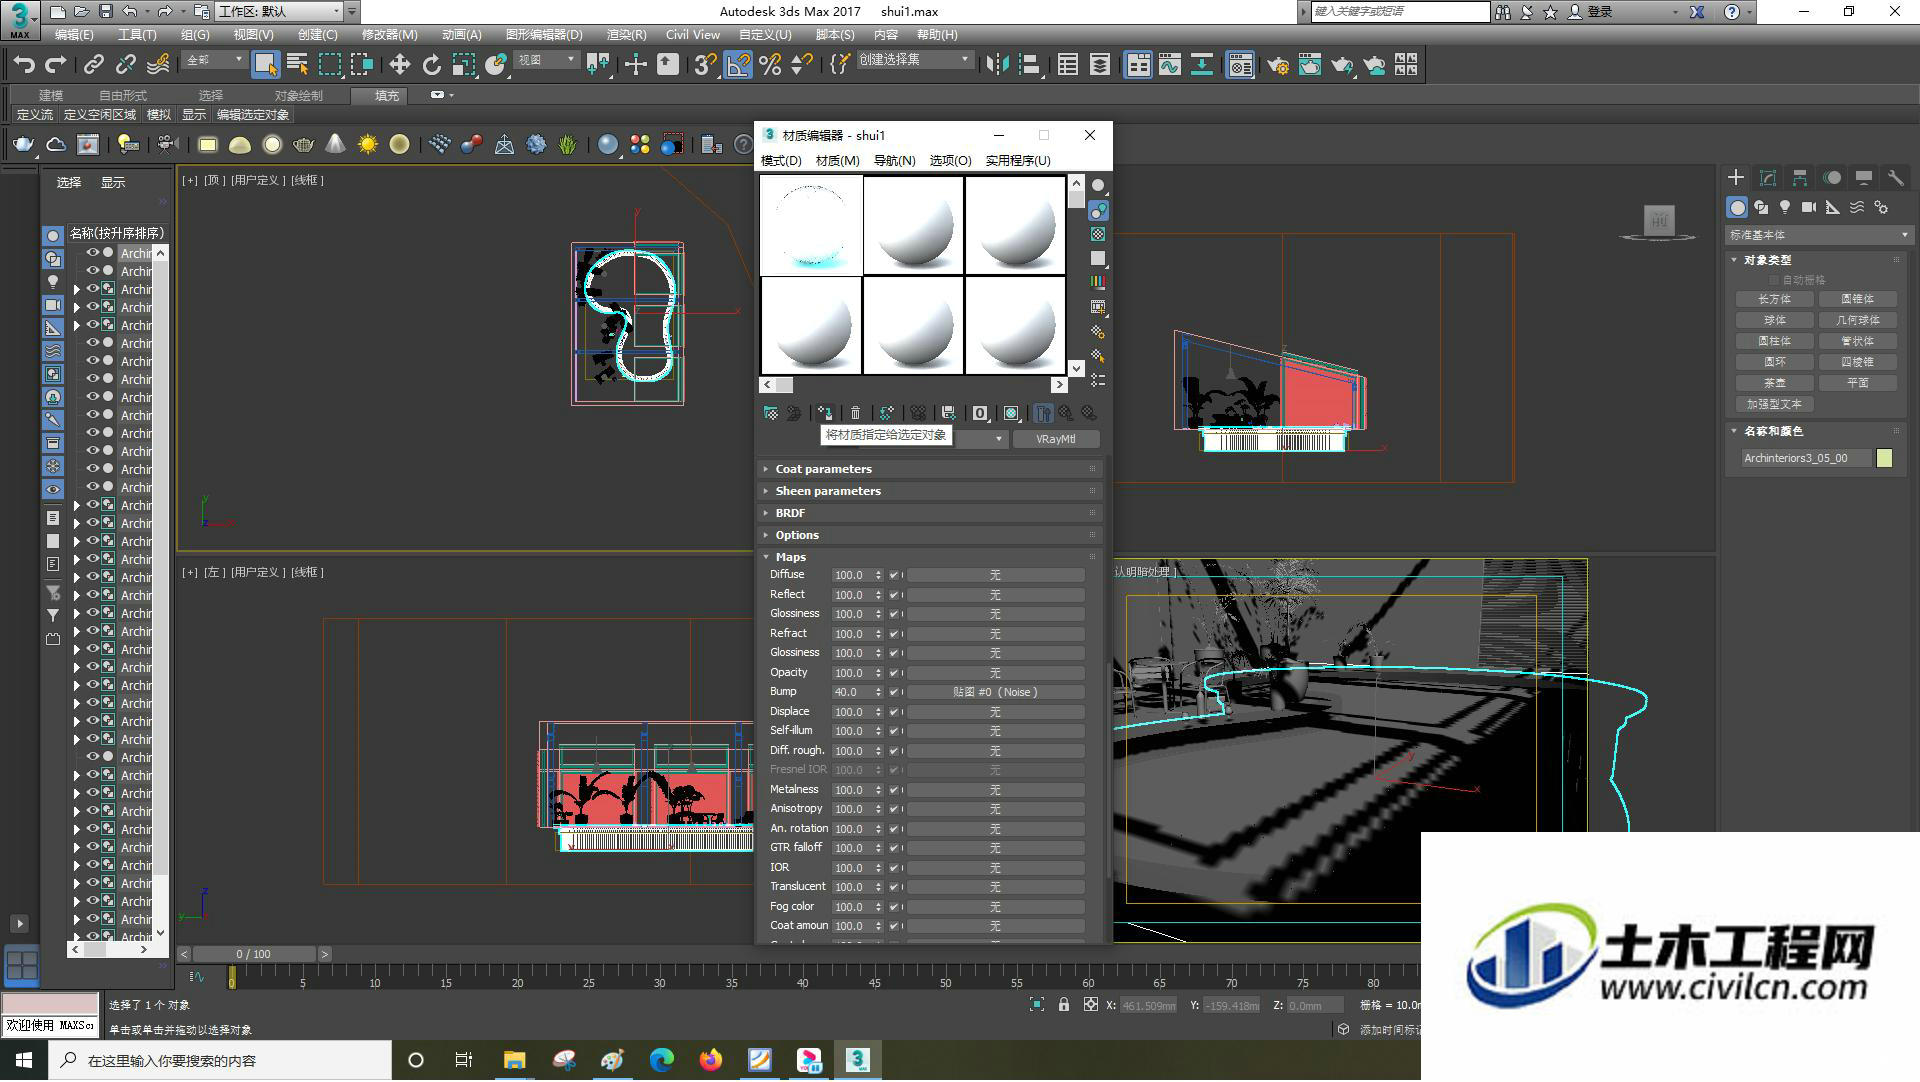Click the Undo arrow in main toolbar

(x=24, y=65)
